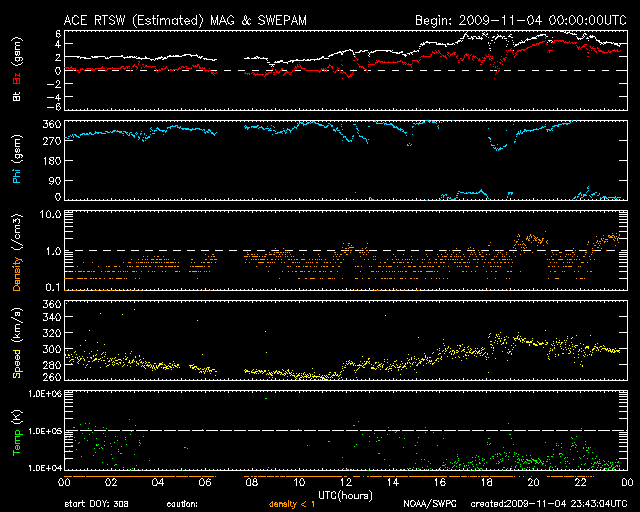Click the Begin date timestamp text
Viewport: 640px width, 512px height.
[x=520, y=19]
